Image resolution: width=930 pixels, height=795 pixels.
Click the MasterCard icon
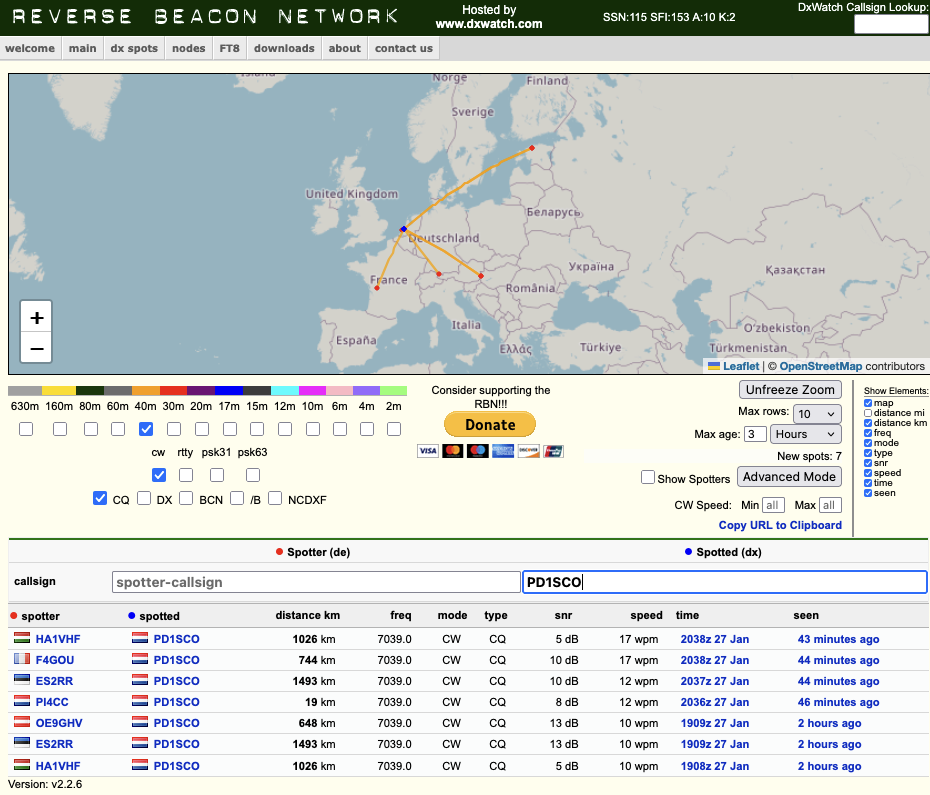[x=453, y=451]
